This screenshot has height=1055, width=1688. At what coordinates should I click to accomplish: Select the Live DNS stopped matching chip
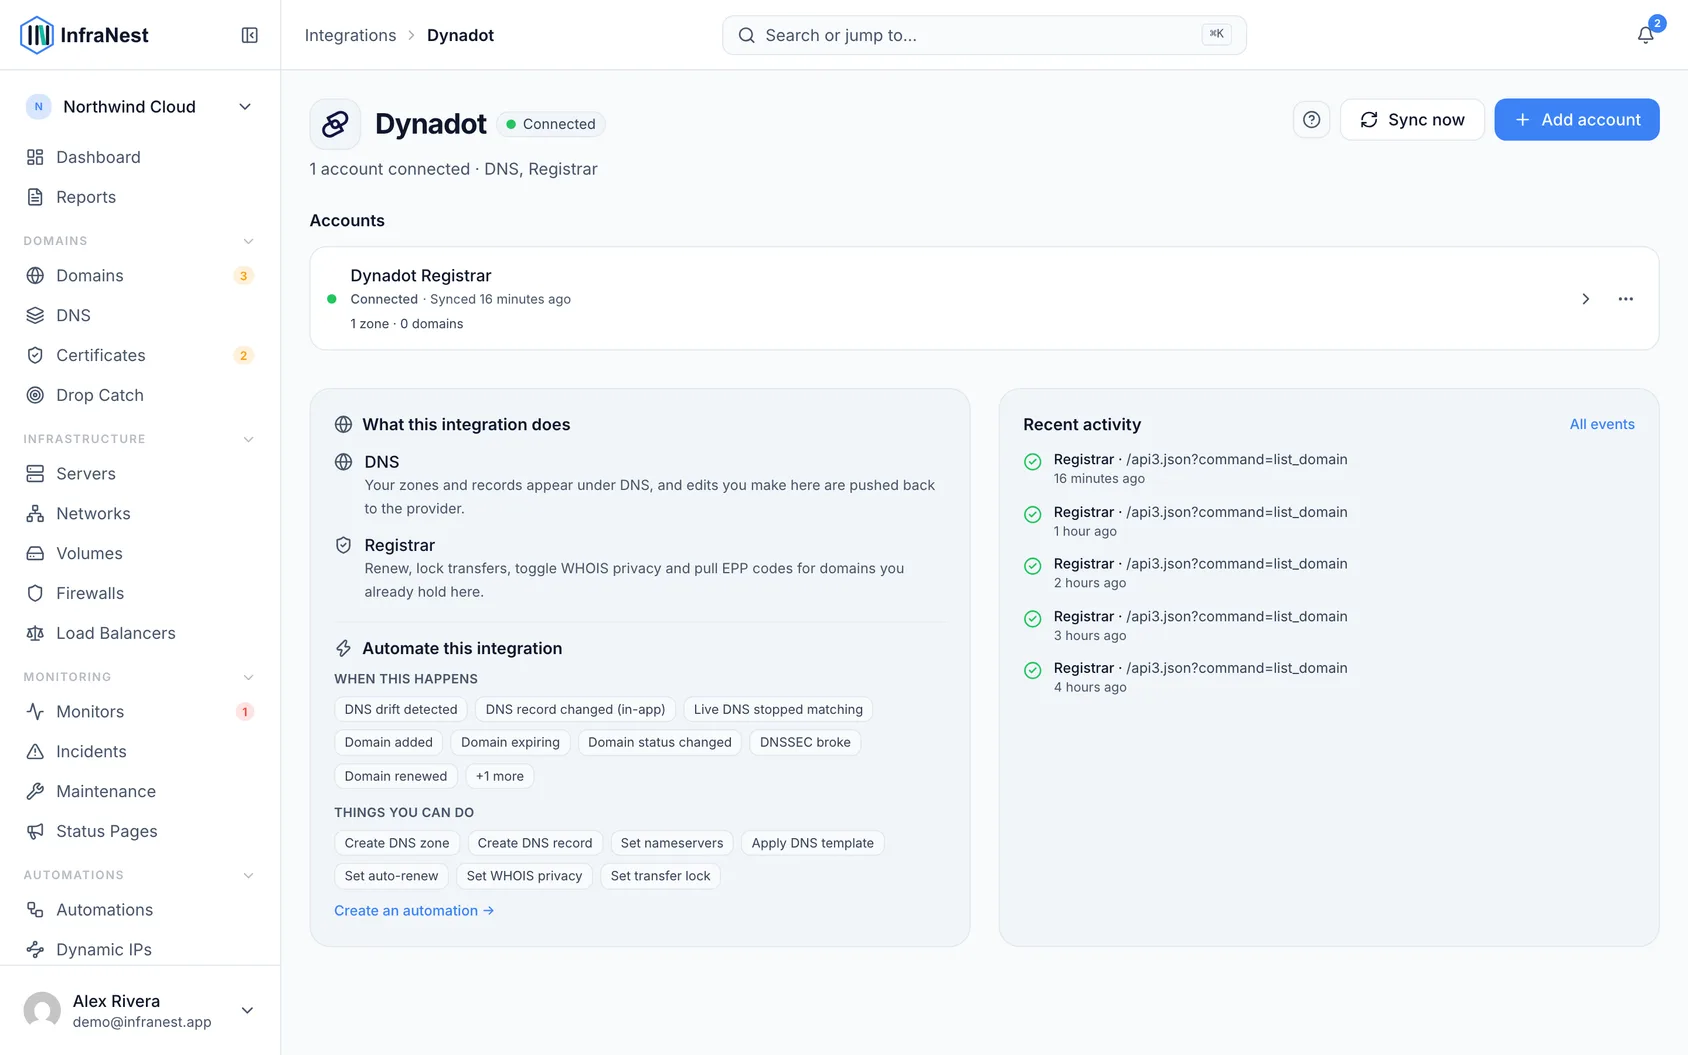(778, 709)
